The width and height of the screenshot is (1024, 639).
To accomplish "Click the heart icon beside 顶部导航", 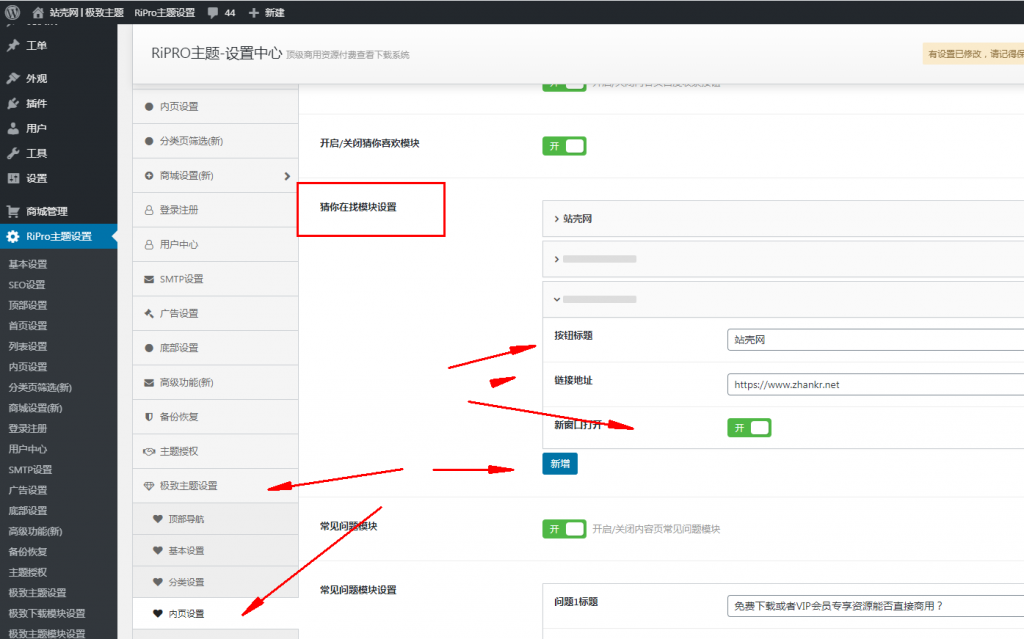I will coord(157,519).
